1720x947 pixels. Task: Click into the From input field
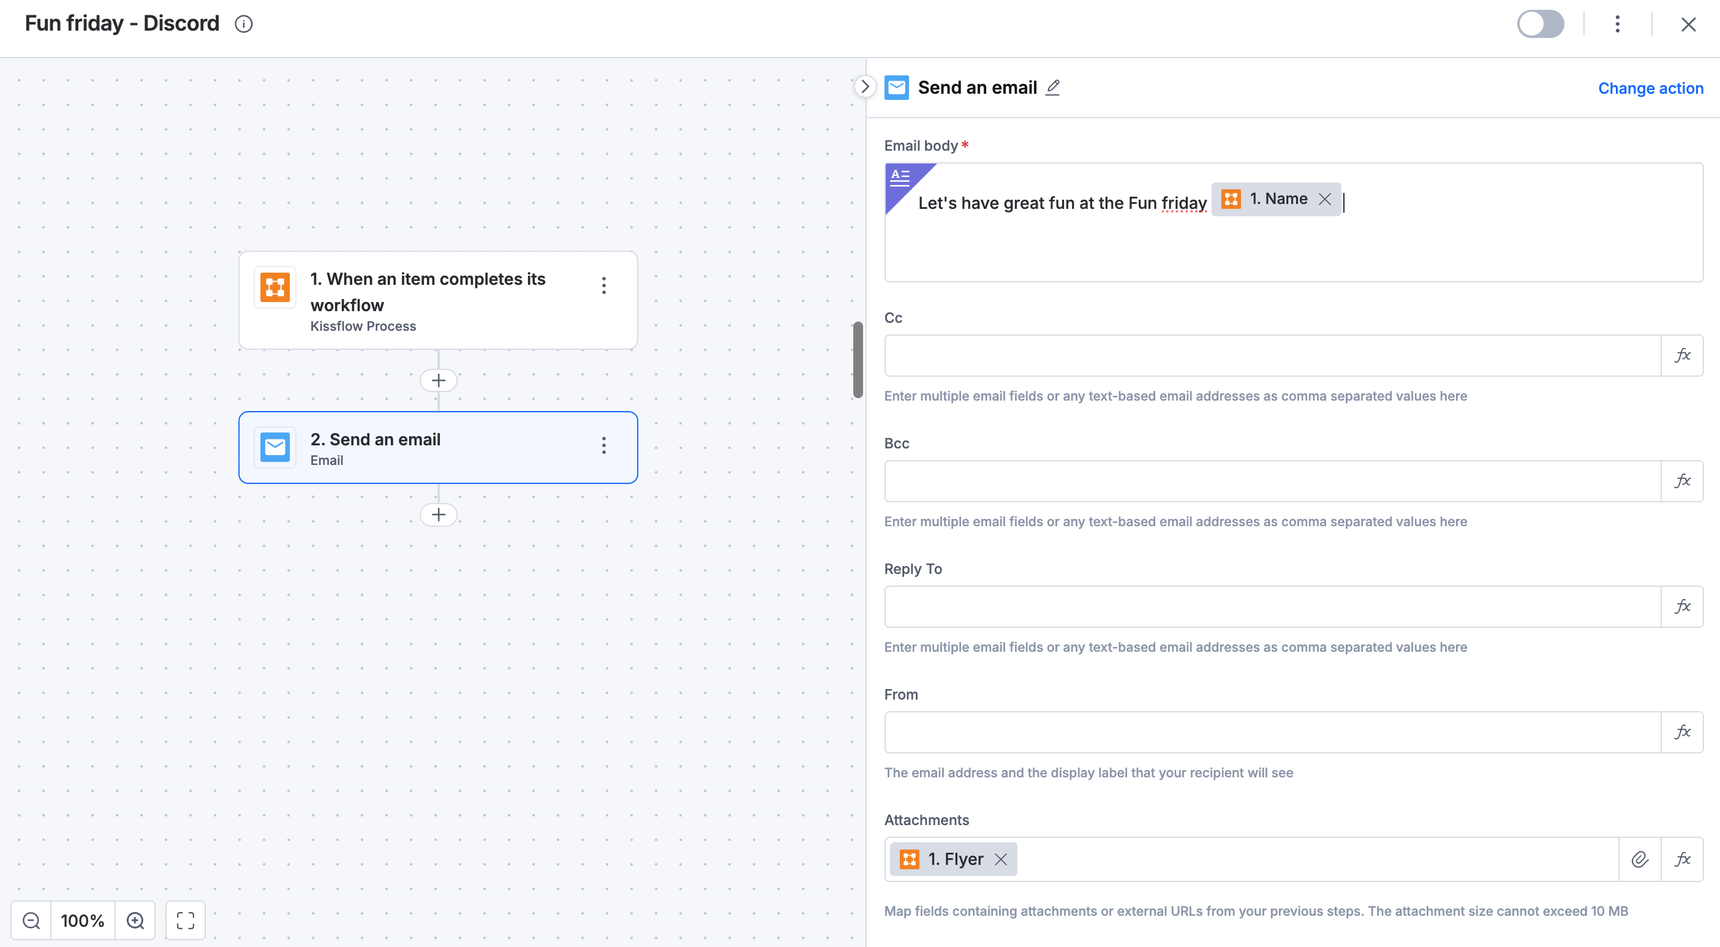tap(1272, 732)
